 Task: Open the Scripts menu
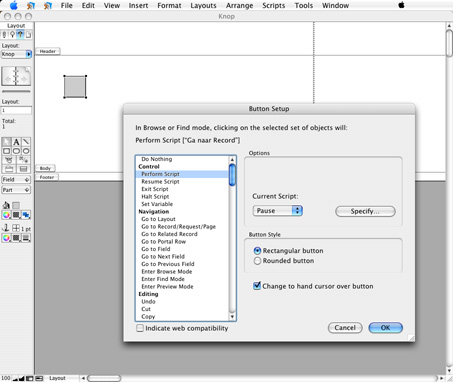coord(273,5)
